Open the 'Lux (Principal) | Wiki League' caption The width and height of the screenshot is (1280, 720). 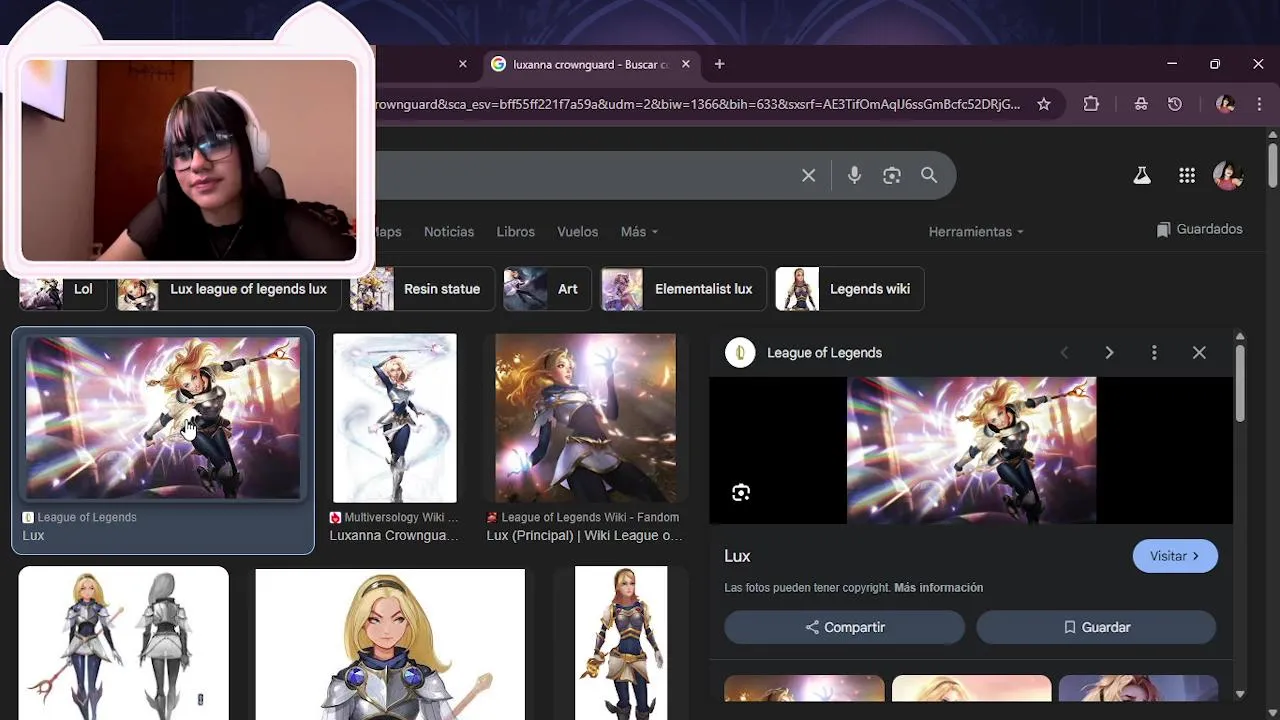[584, 536]
